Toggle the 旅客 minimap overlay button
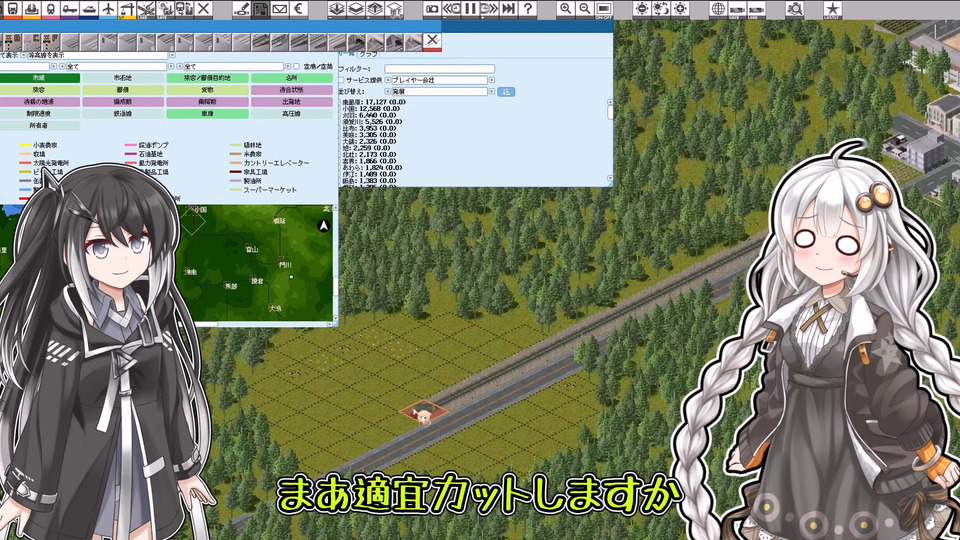This screenshot has height=540, width=960. [x=40, y=90]
